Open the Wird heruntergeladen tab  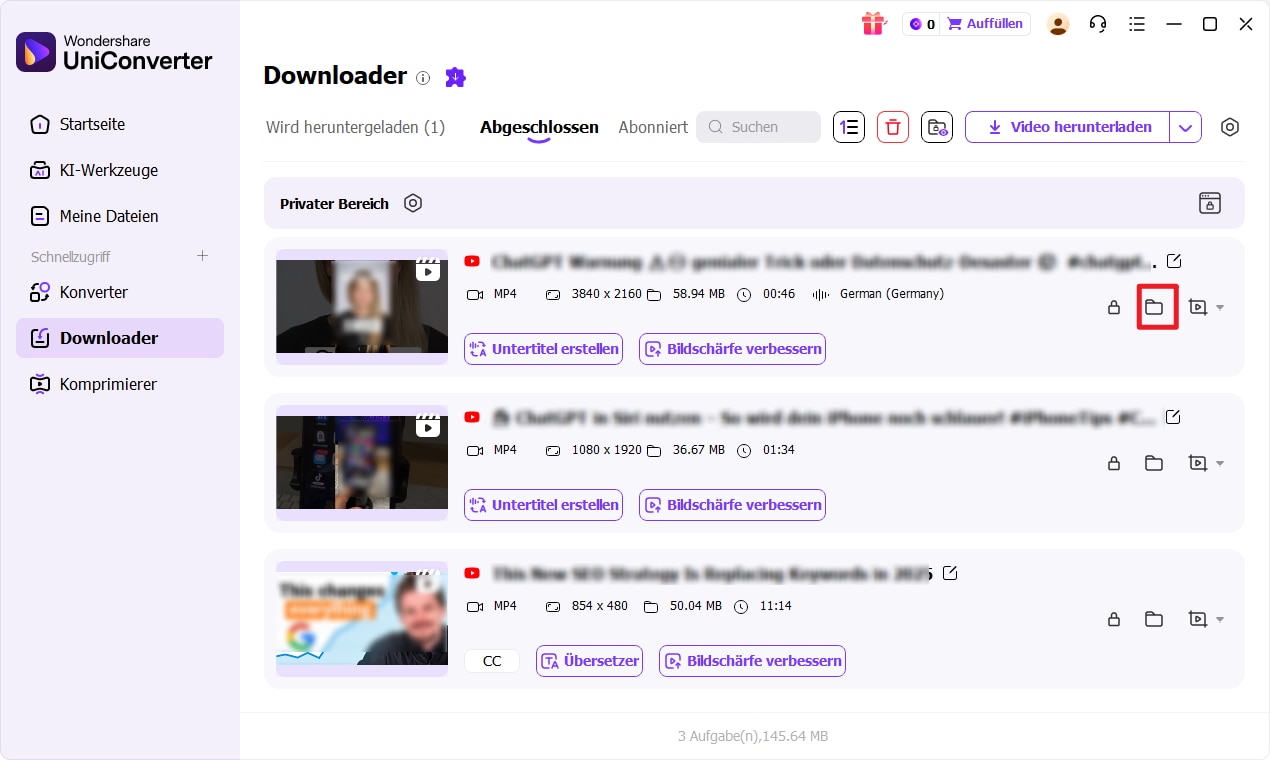point(355,127)
